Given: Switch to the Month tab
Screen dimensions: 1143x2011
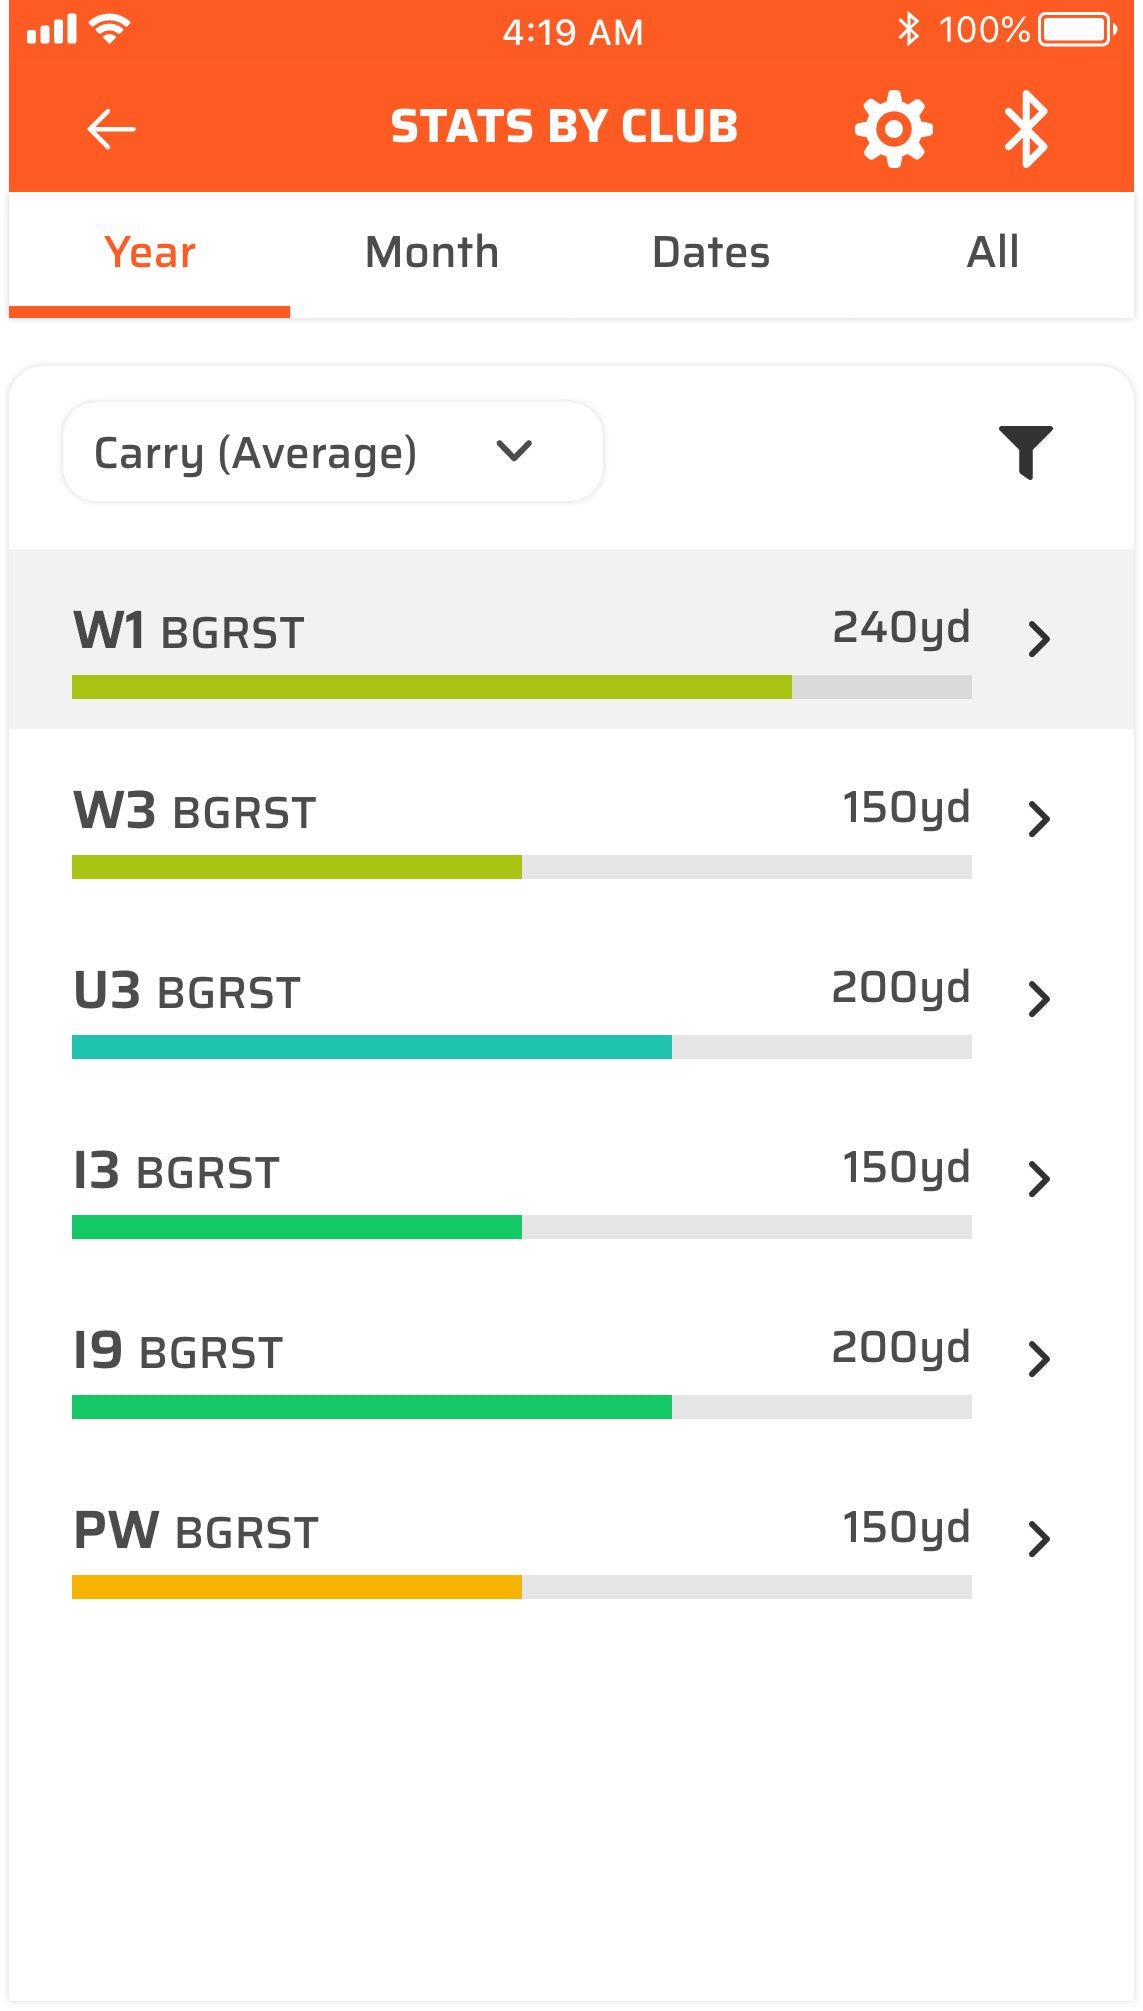Looking at the screenshot, I should (431, 253).
